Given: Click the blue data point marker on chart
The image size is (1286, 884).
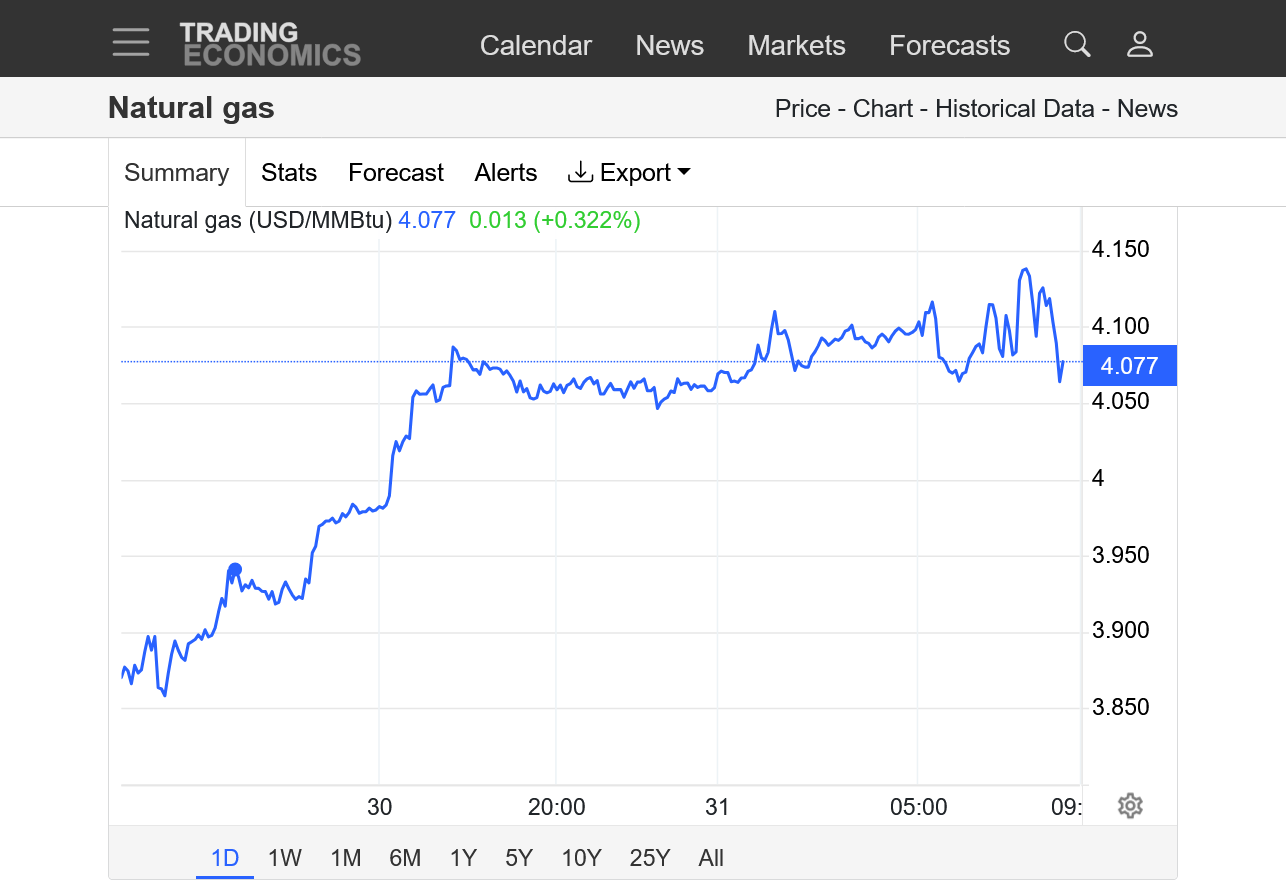Looking at the screenshot, I should tap(235, 569).
